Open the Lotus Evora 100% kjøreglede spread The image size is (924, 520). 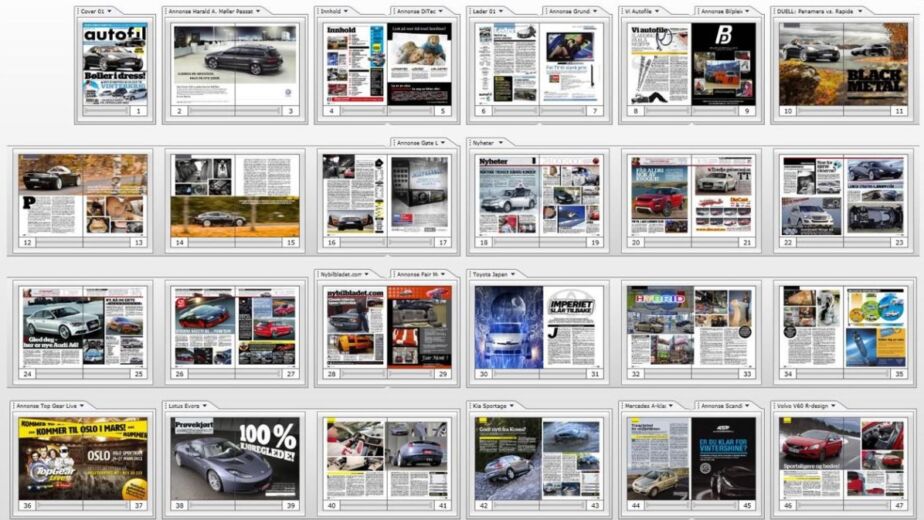[235, 459]
